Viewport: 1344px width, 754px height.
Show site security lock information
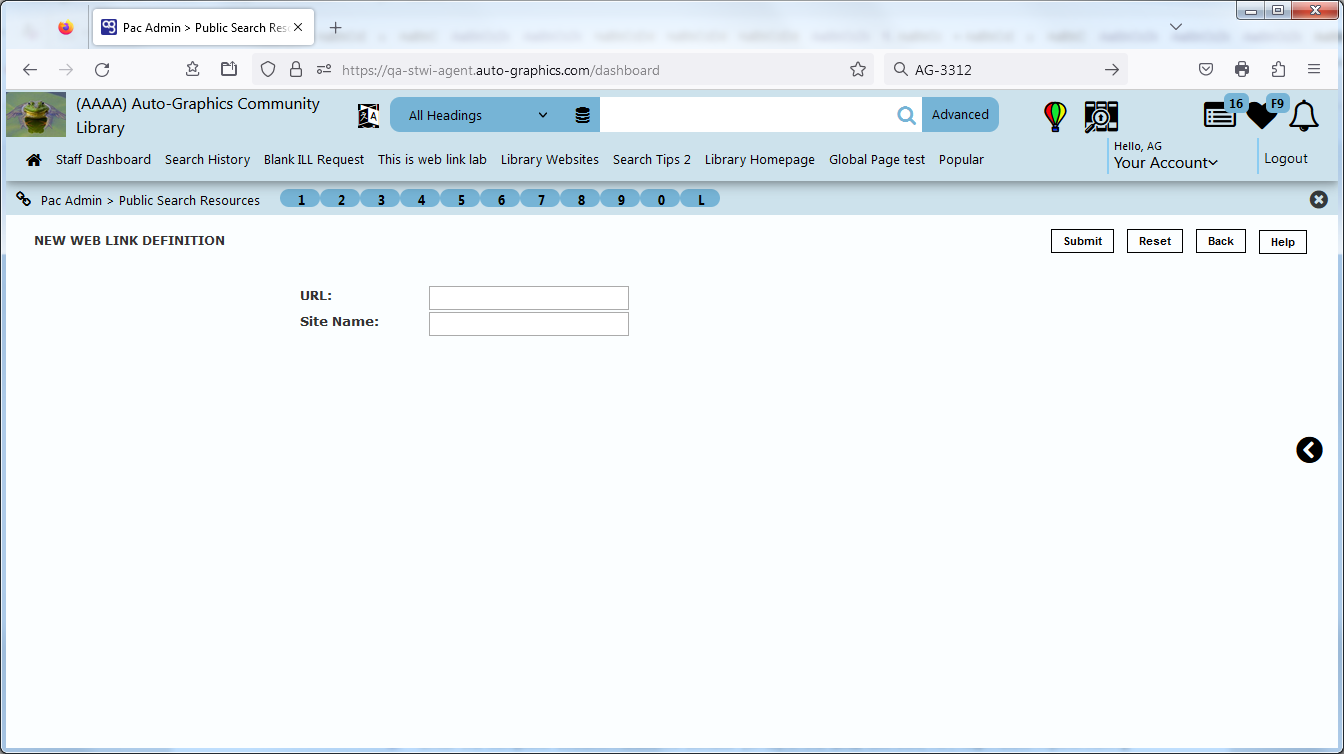pos(295,69)
